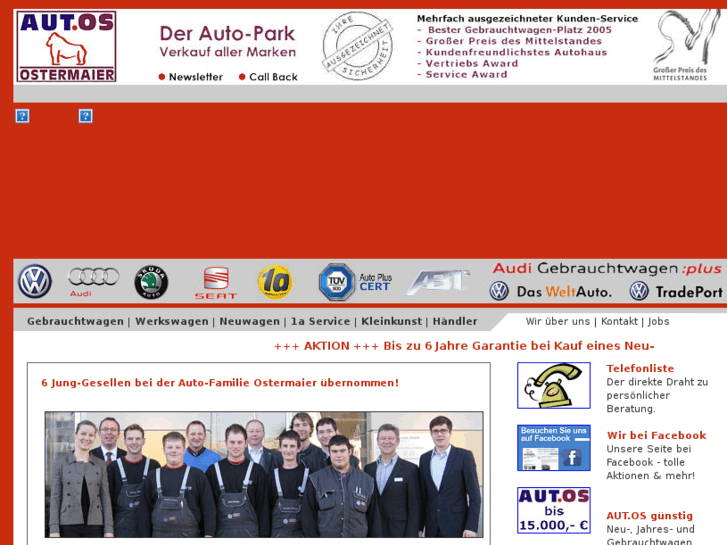Open the Besuchen Sie uns auf Facebook image
This screenshot has height=545, width=727.
554,448
